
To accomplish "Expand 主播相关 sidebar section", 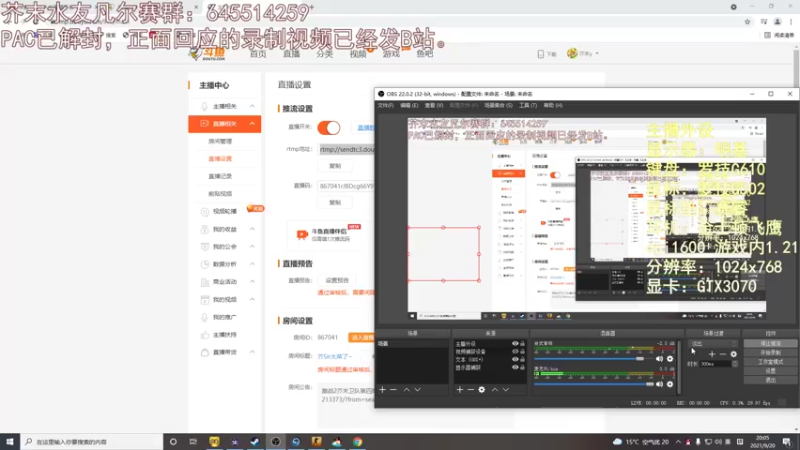I will [252, 106].
